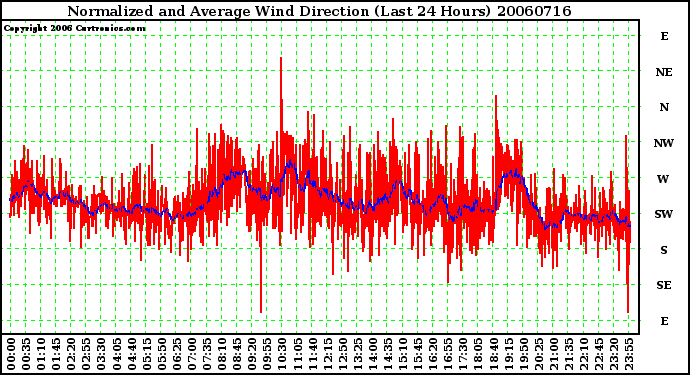Viewport: 690px width, 375px height.
Task: Click the 09:20 time axis label
Action: [252, 354]
